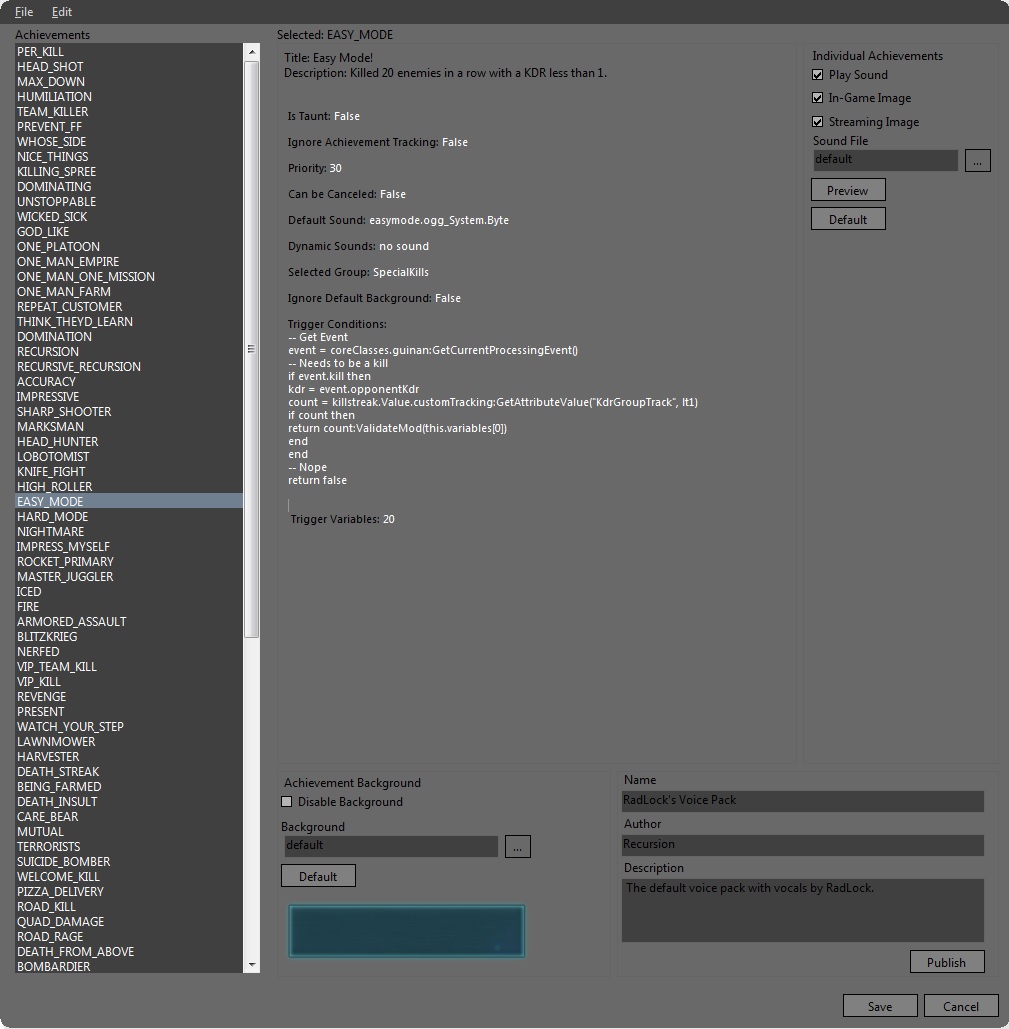
Task: Browse for a custom Background image
Action: [x=517, y=846]
